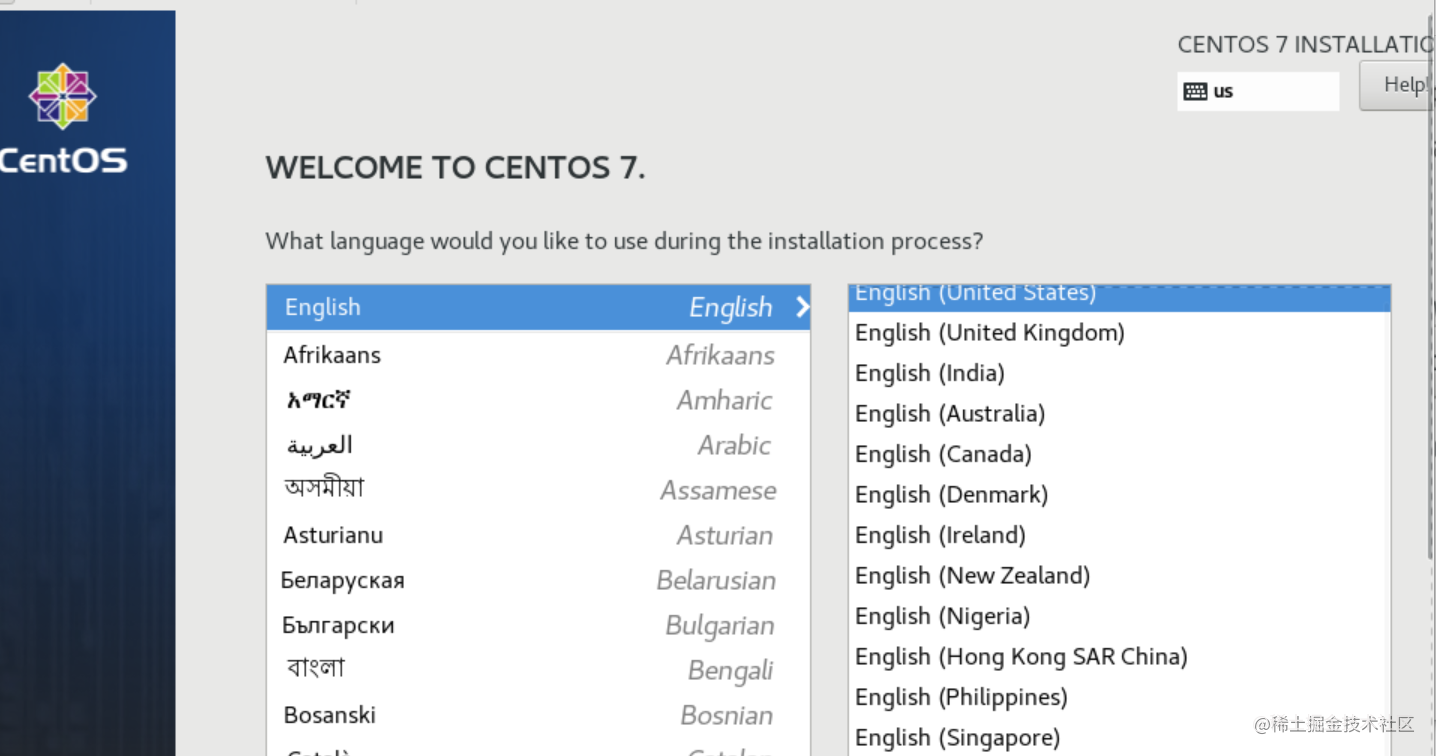Choose Bosanski language entry
This screenshot has height=756, width=1436.
[538, 715]
